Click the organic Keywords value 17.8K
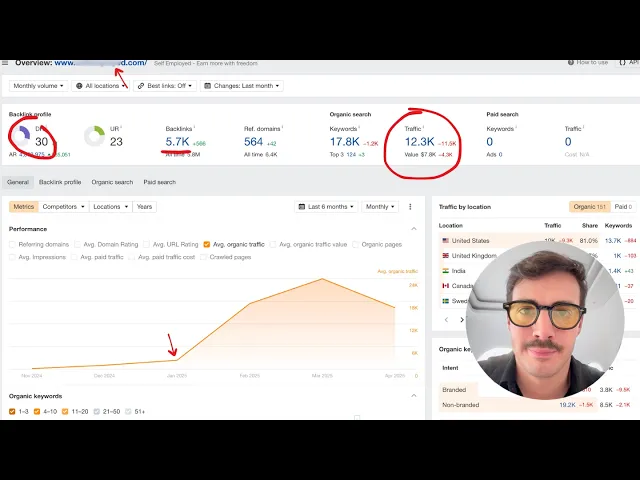Screen dimensions: 640x480 pyautogui.click(x=344, y=142)
